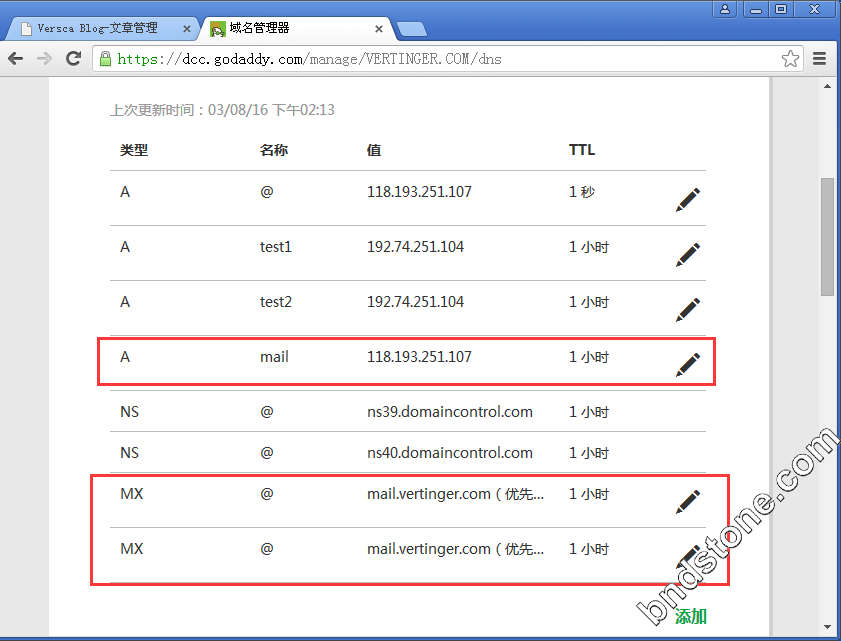
Task: Edit the test2 A record
Action: (688, 310)
